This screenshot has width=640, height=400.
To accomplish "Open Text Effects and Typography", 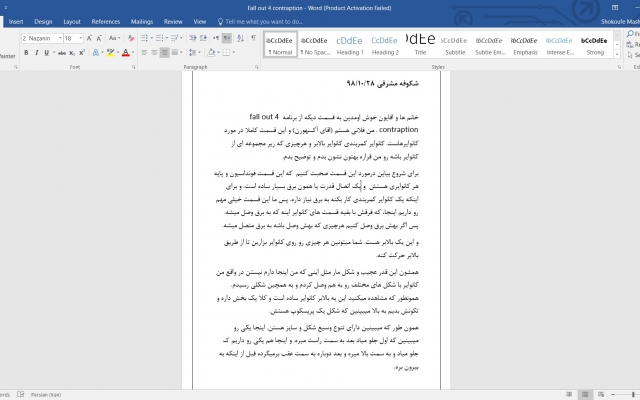I will pos(95,53).
